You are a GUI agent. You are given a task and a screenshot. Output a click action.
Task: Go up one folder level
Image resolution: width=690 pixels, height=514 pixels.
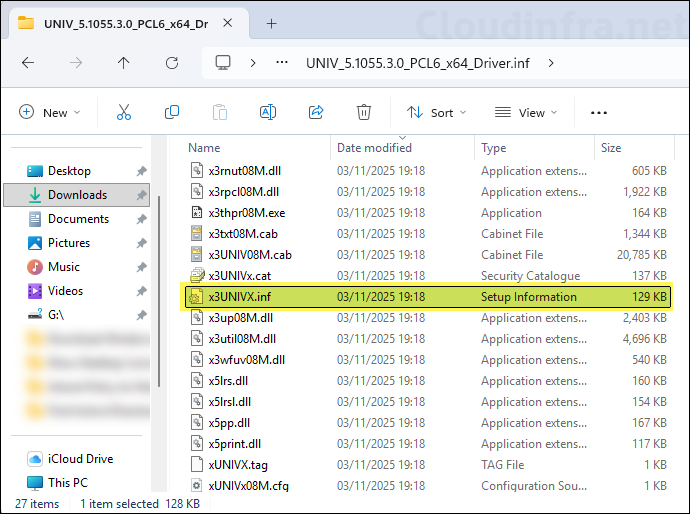click(124, 63)
